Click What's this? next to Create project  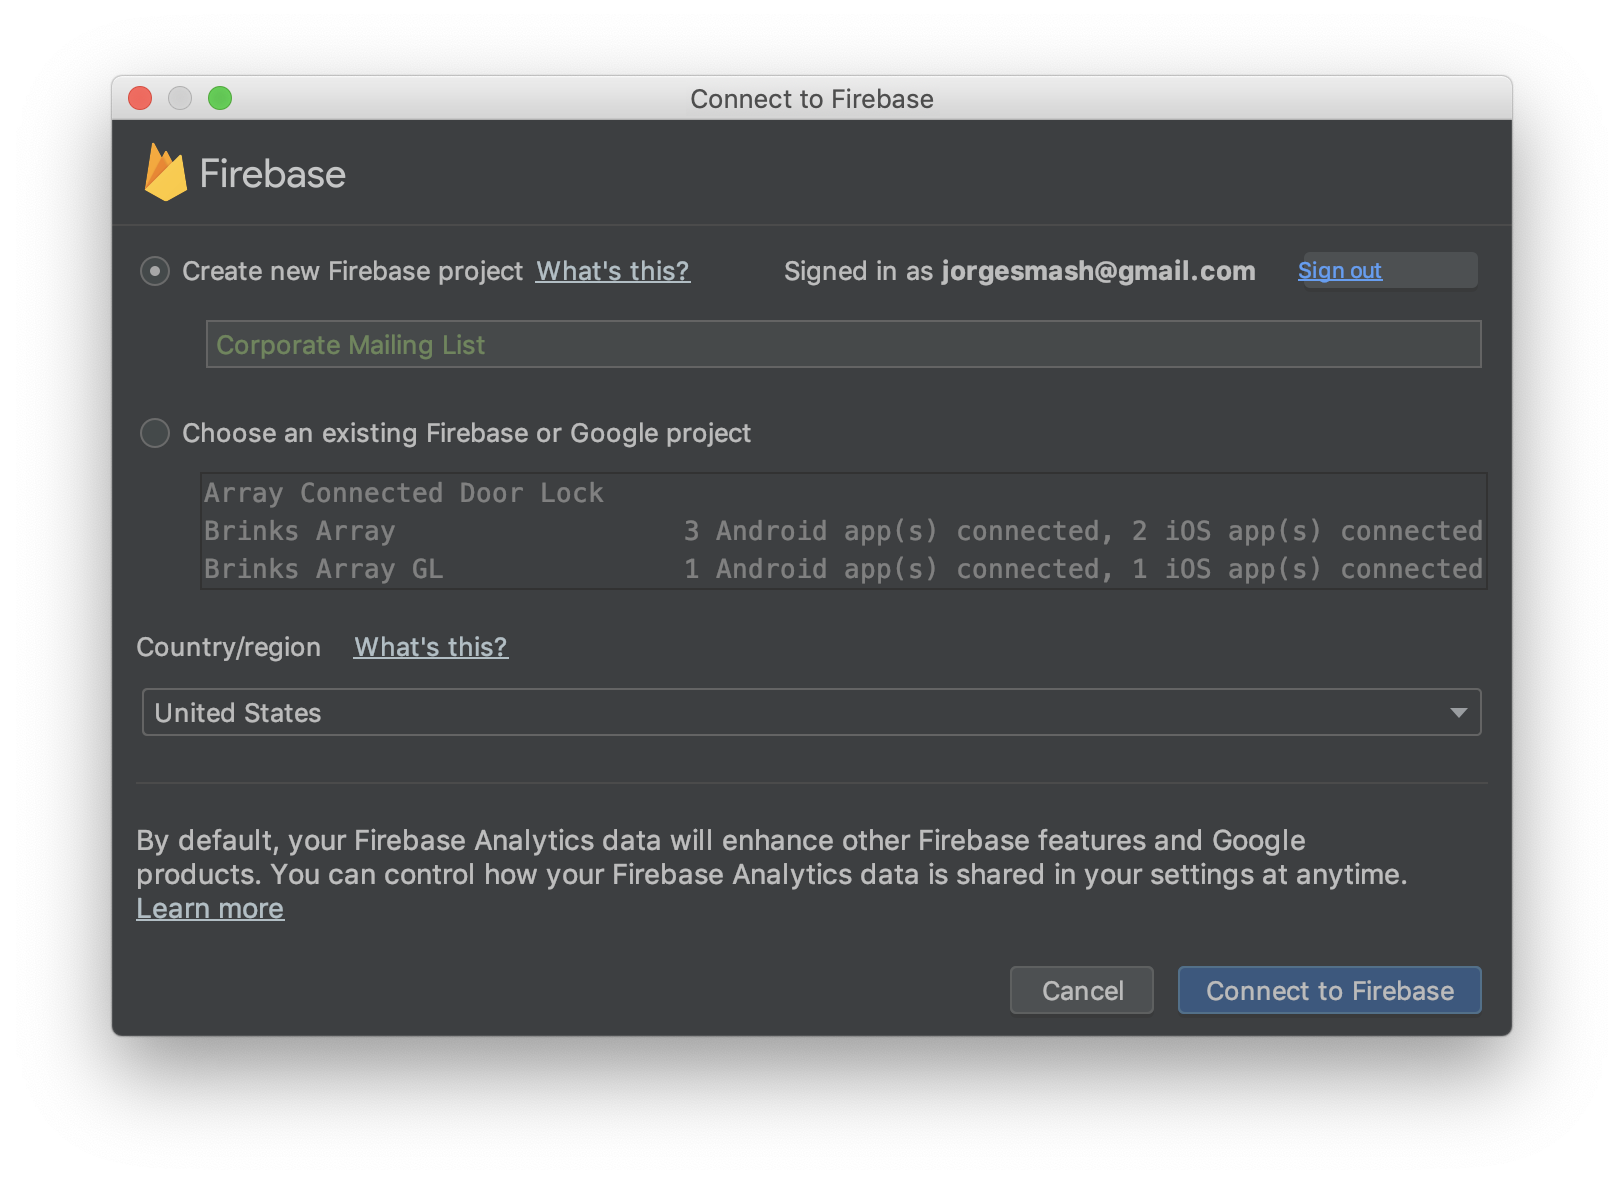click(x=612, y=271)
